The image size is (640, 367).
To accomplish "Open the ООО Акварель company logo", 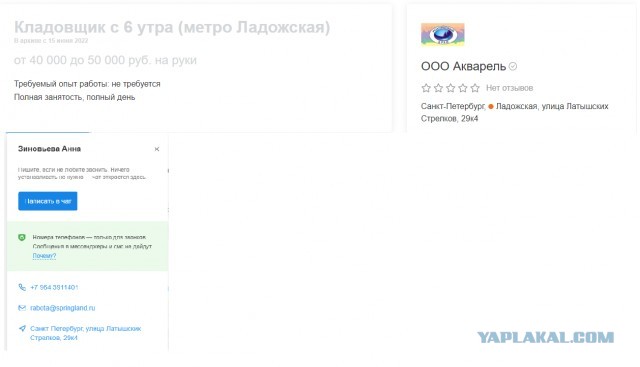I will pos(442,34).
